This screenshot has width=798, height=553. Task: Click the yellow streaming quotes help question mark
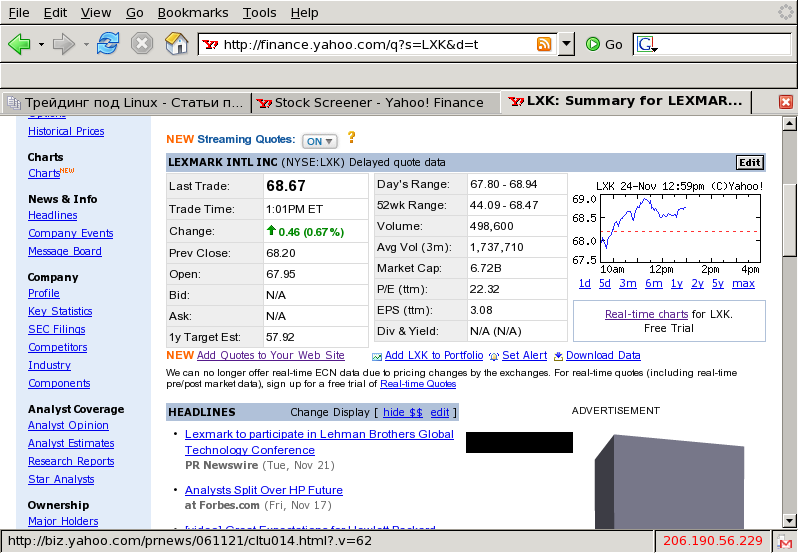coord(351,137)
